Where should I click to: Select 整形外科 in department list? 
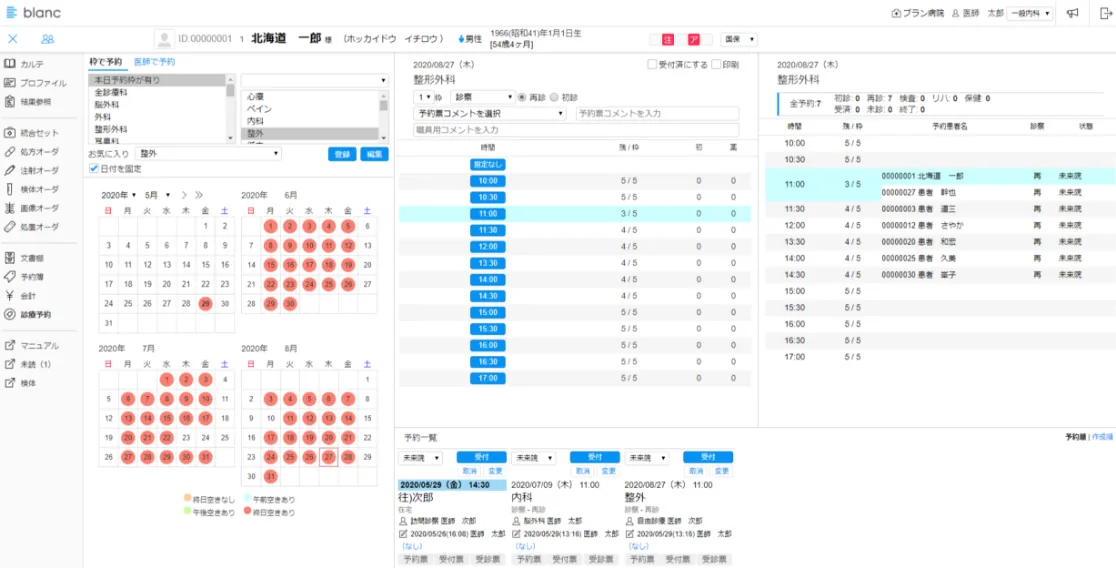[110, 129]
